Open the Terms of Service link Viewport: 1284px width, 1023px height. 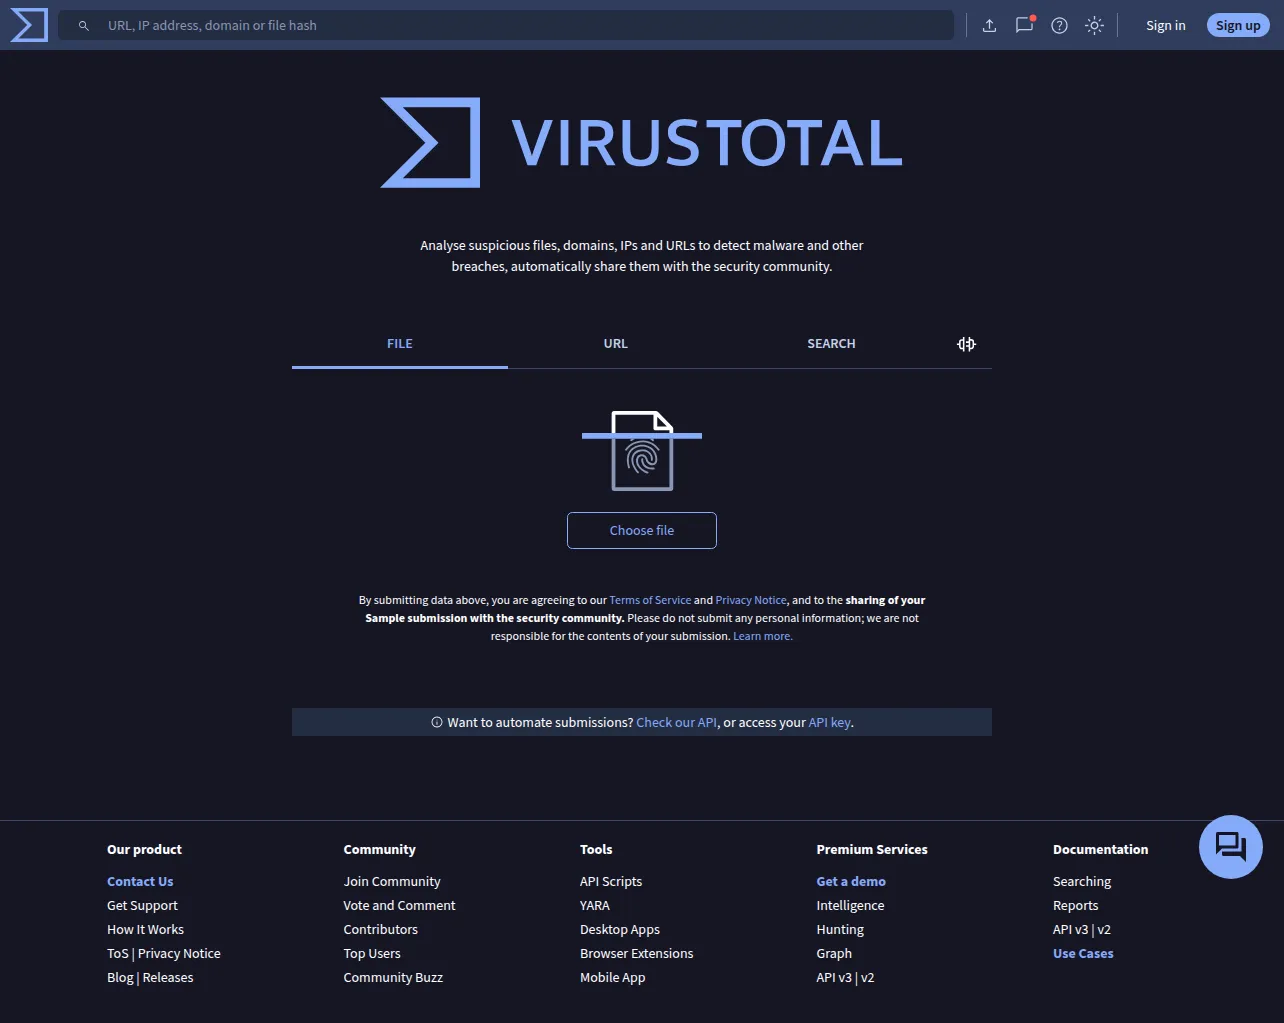650,600
